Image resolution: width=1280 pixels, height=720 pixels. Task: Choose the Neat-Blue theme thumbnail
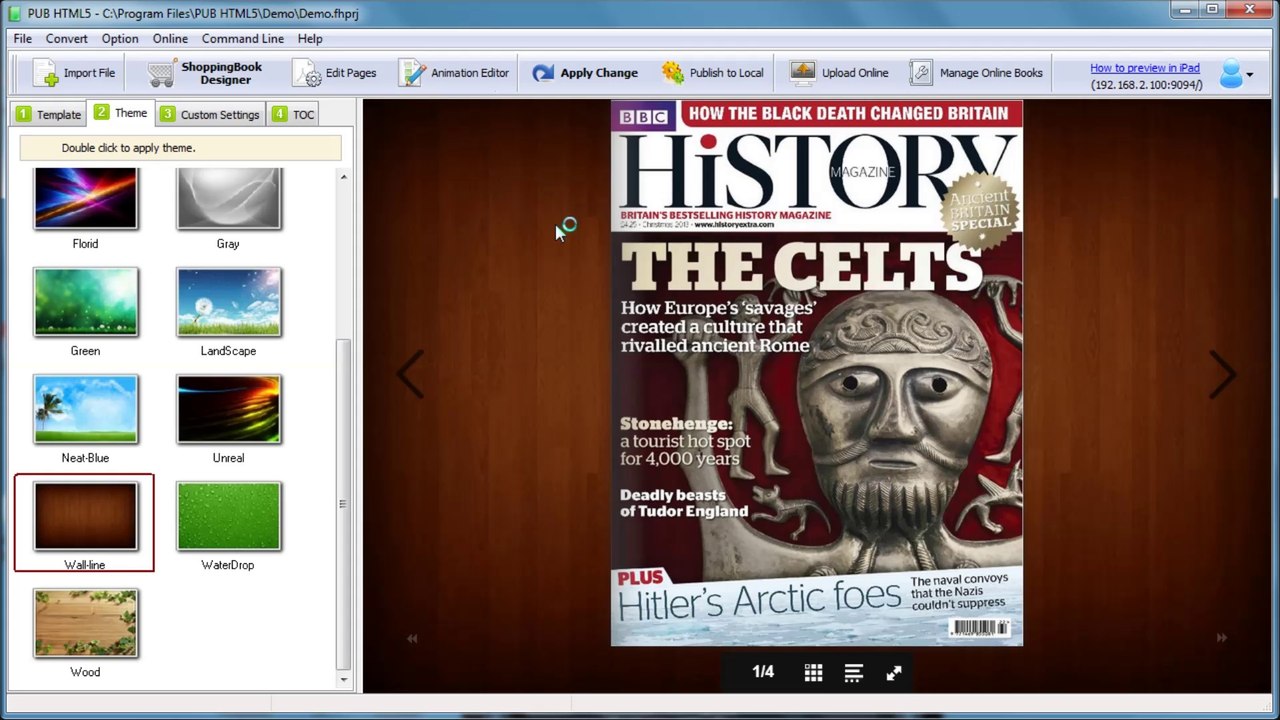point(85,409)
